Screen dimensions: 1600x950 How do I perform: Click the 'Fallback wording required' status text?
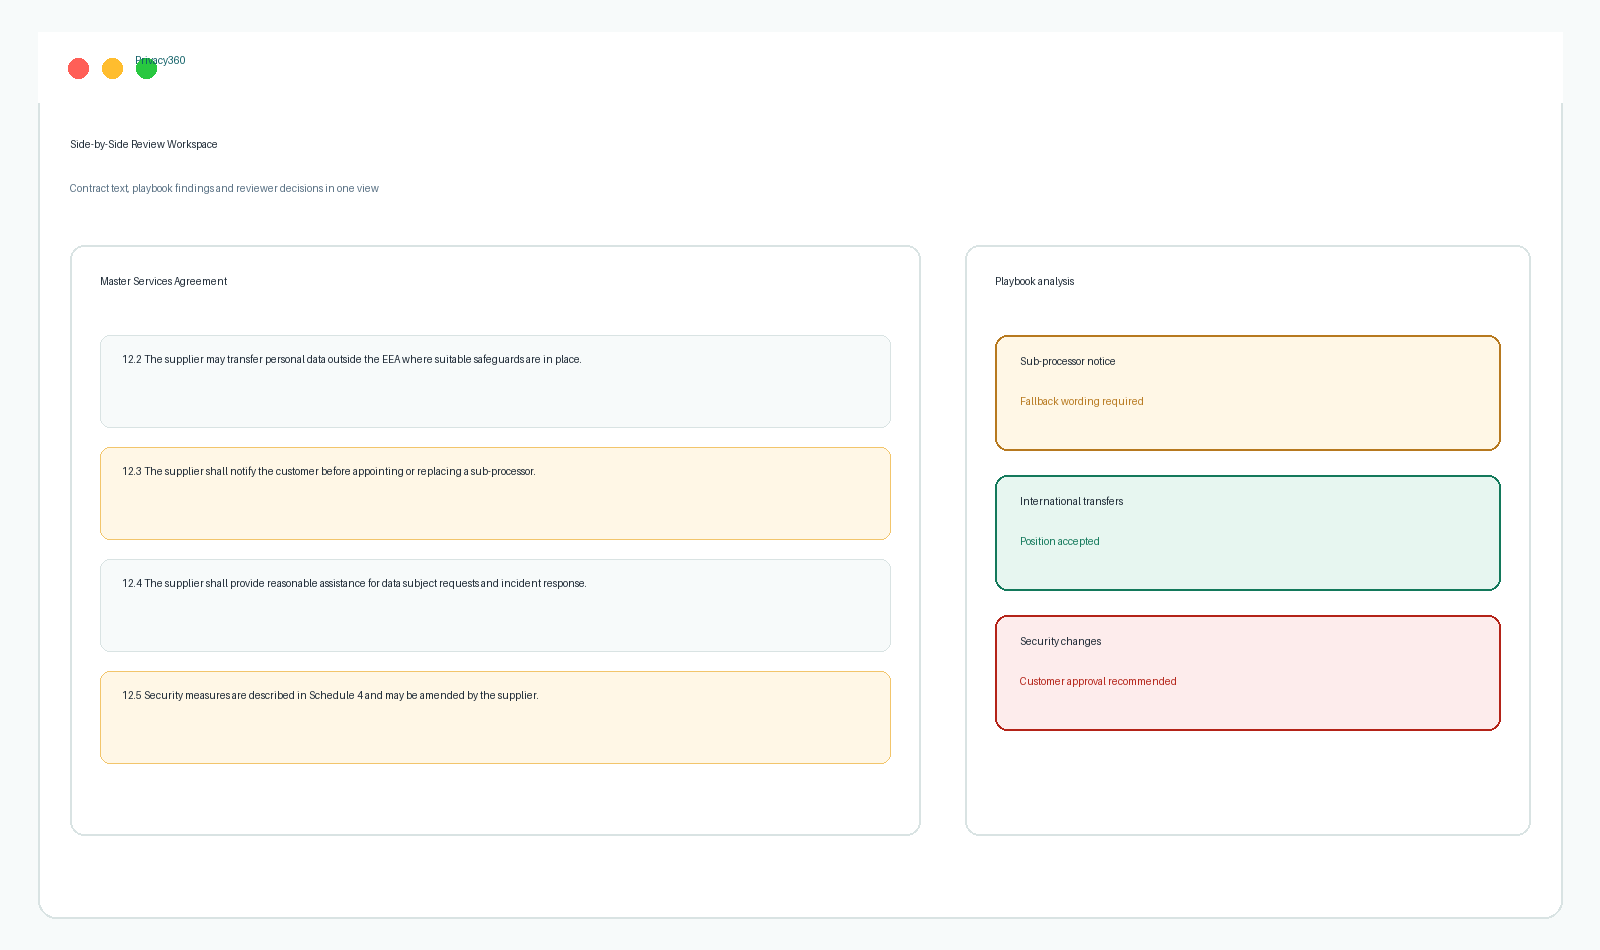tap(1081, 401)
